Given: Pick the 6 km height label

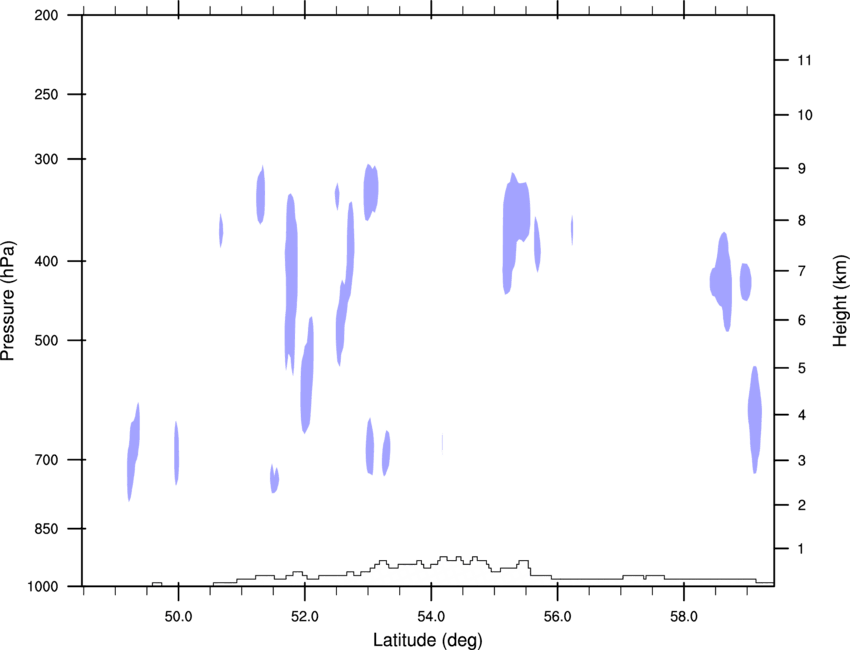Looking at the screenshot, I should pos(802,320).
